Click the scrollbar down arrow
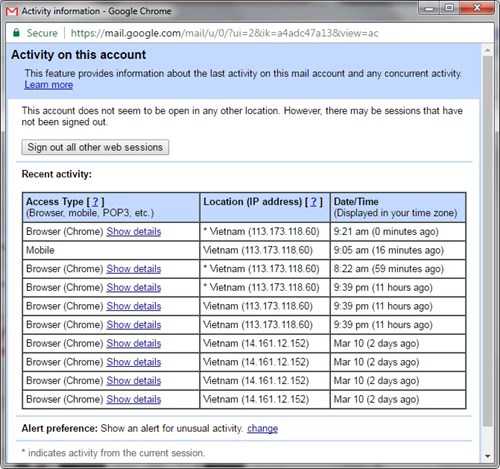The width and height of the screenshot is (500, 469). [x=488, y=456]
